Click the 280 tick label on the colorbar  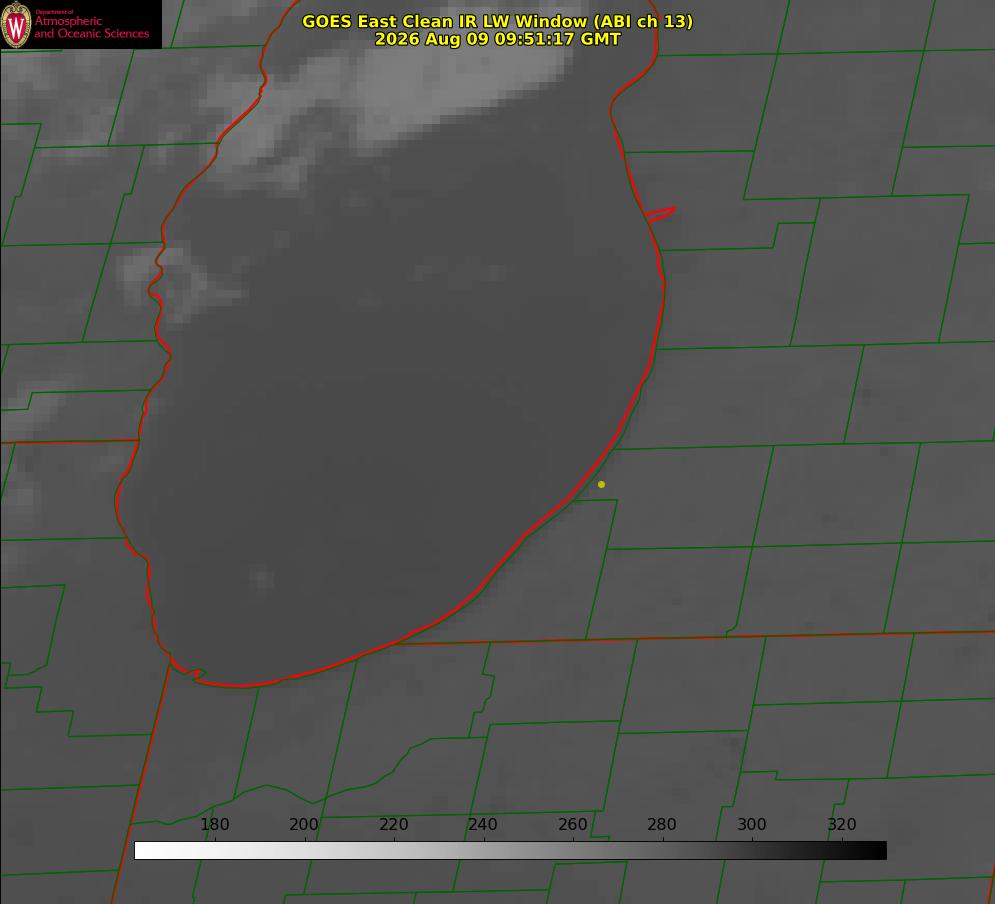tap(662, 824)
